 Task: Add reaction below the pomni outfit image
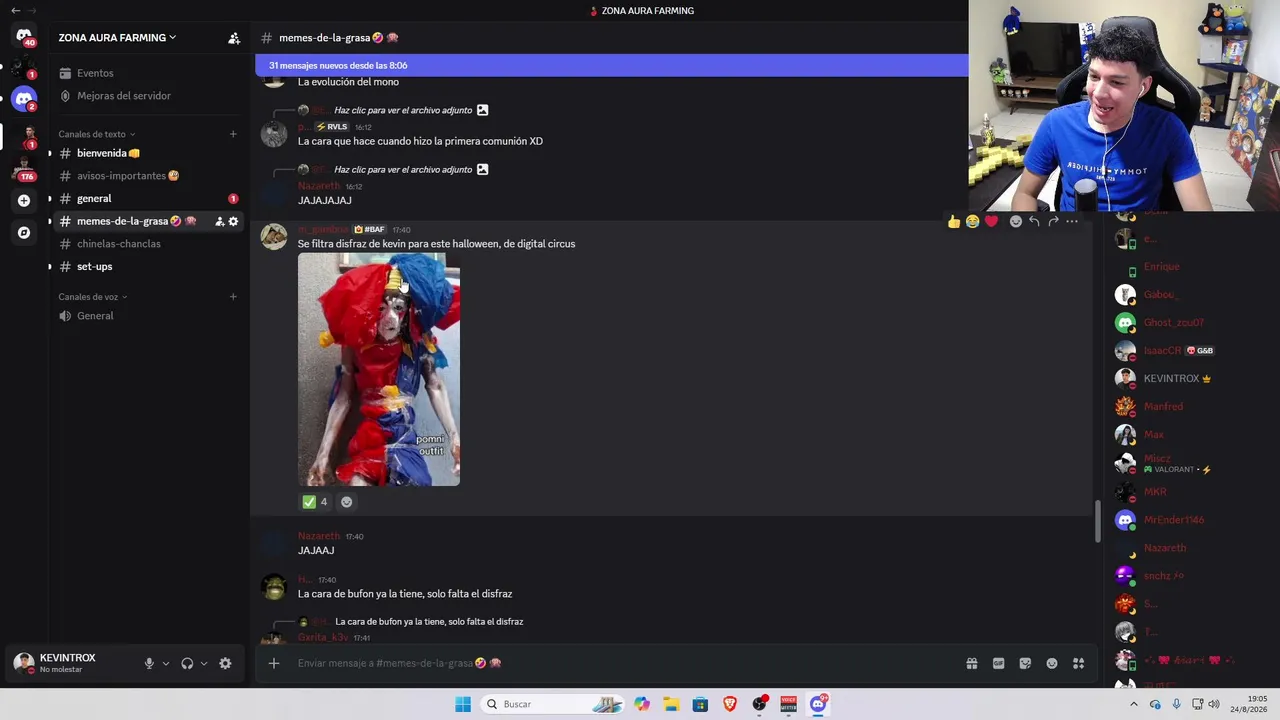[x=347, y=502]
